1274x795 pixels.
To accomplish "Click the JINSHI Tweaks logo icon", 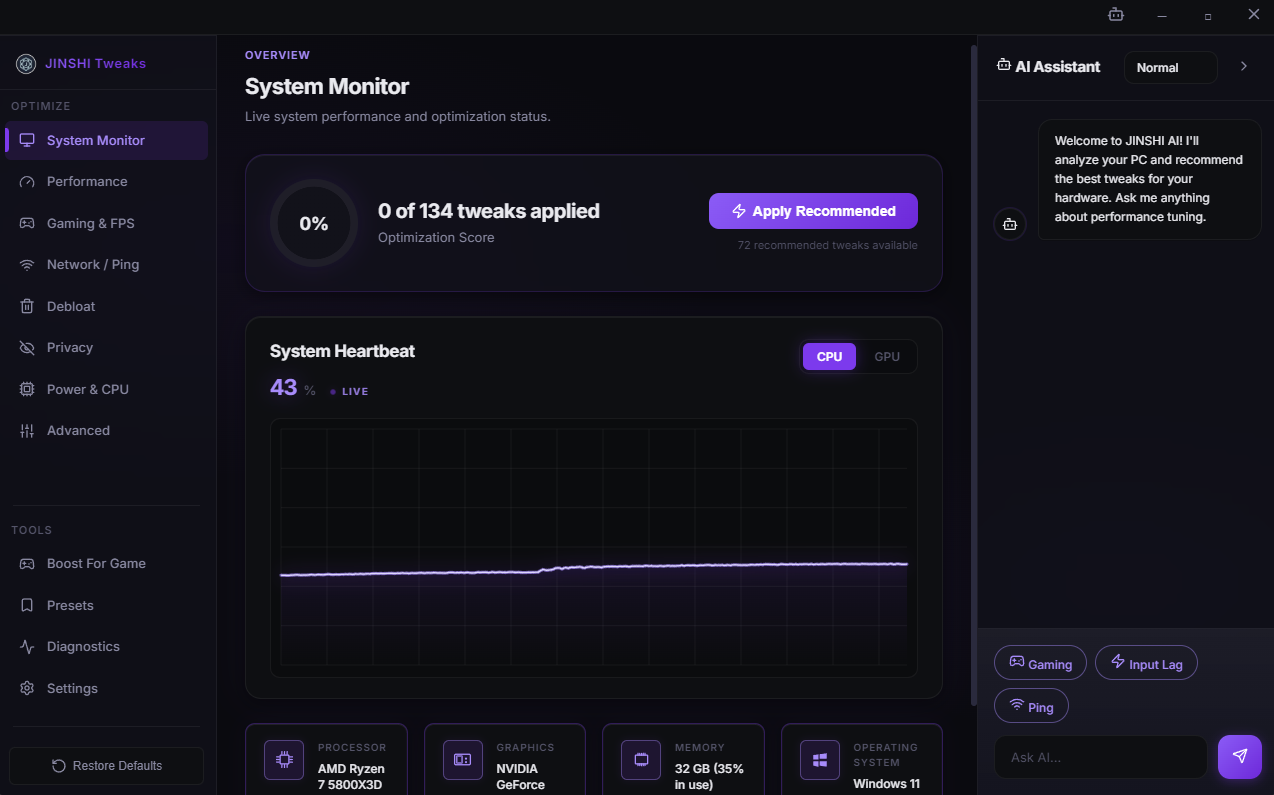I will (26, 63).
